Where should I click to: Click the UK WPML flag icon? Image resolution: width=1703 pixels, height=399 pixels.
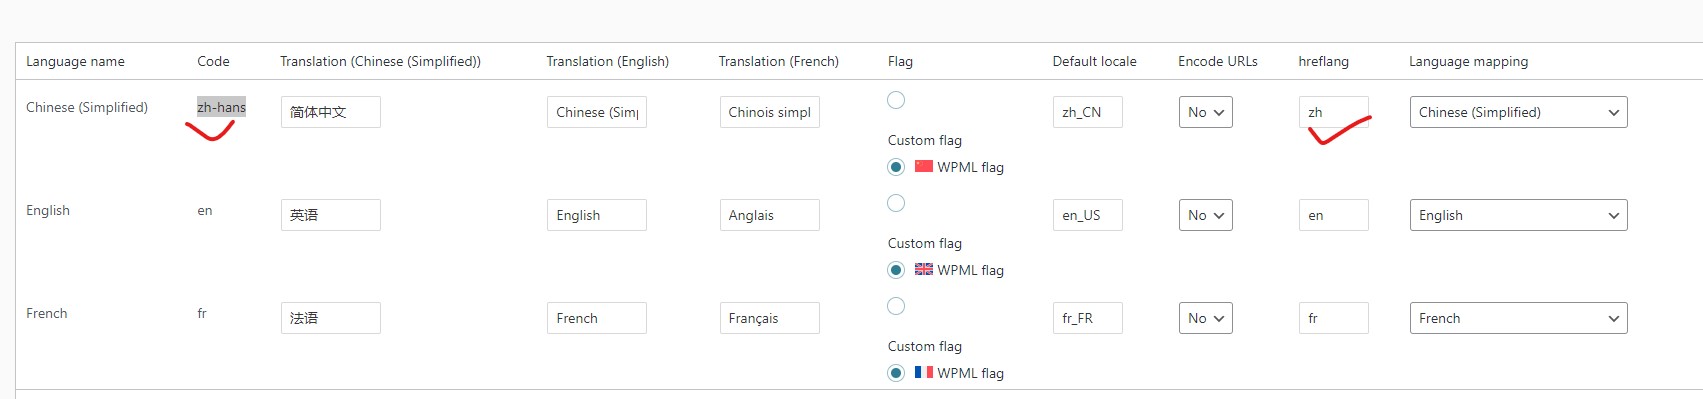click(923, 269)
